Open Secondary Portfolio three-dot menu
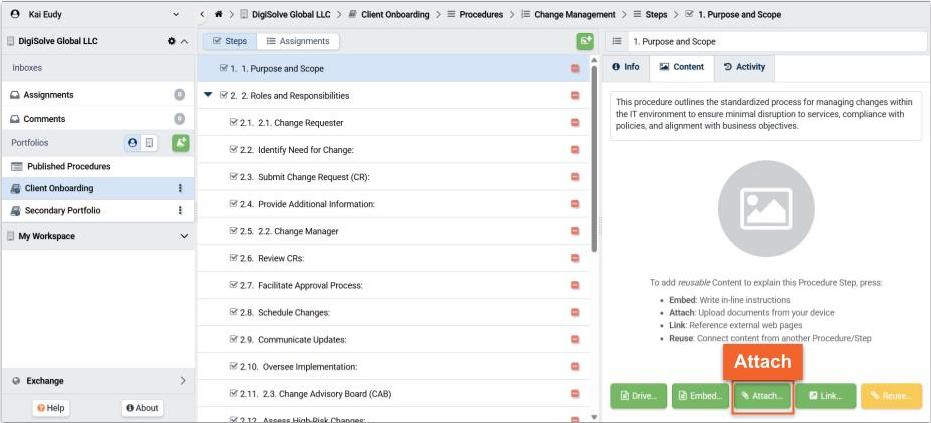931x423 pixels. [180, 211]
